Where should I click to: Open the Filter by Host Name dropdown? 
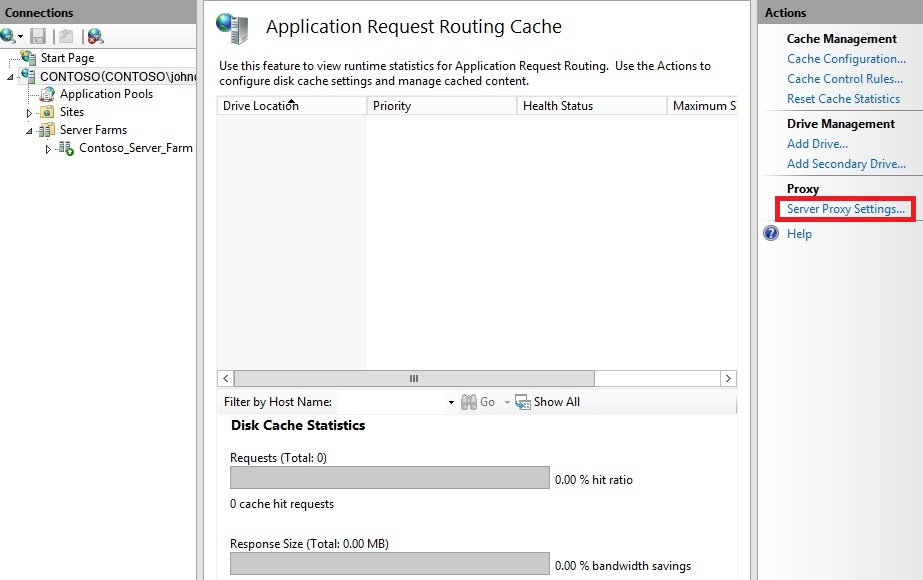click(x=452, y=402)
